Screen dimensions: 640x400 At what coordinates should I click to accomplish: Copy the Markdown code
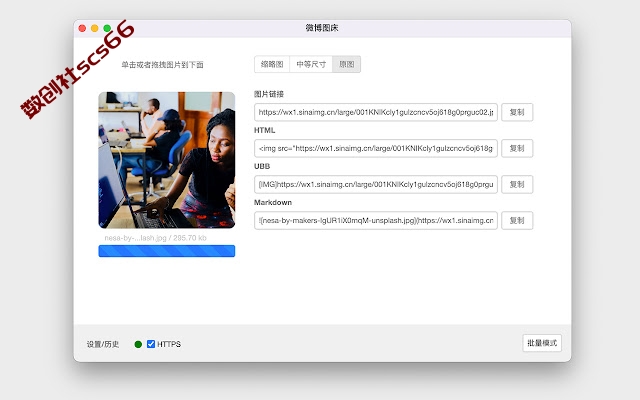(517, 220)
